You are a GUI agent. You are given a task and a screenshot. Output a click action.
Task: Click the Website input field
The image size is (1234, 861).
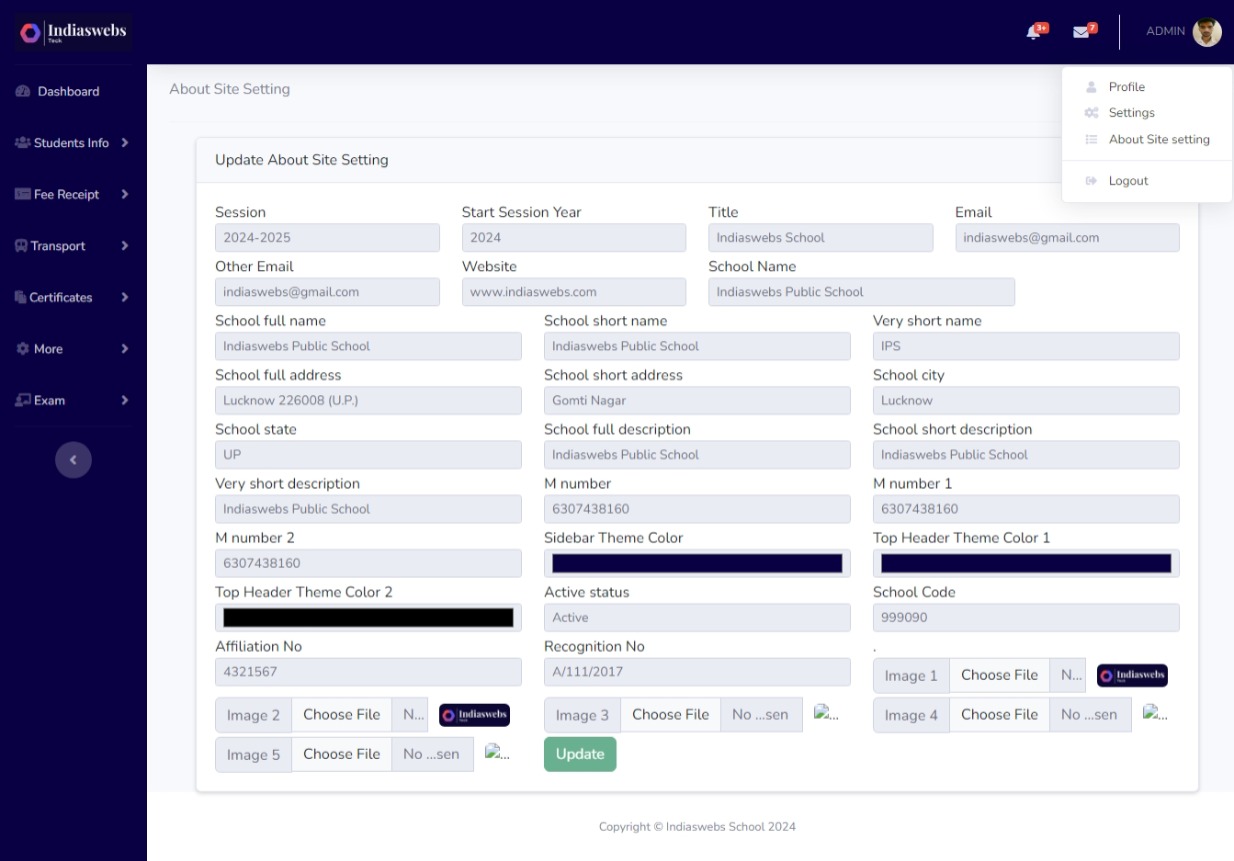coord(574,292)
